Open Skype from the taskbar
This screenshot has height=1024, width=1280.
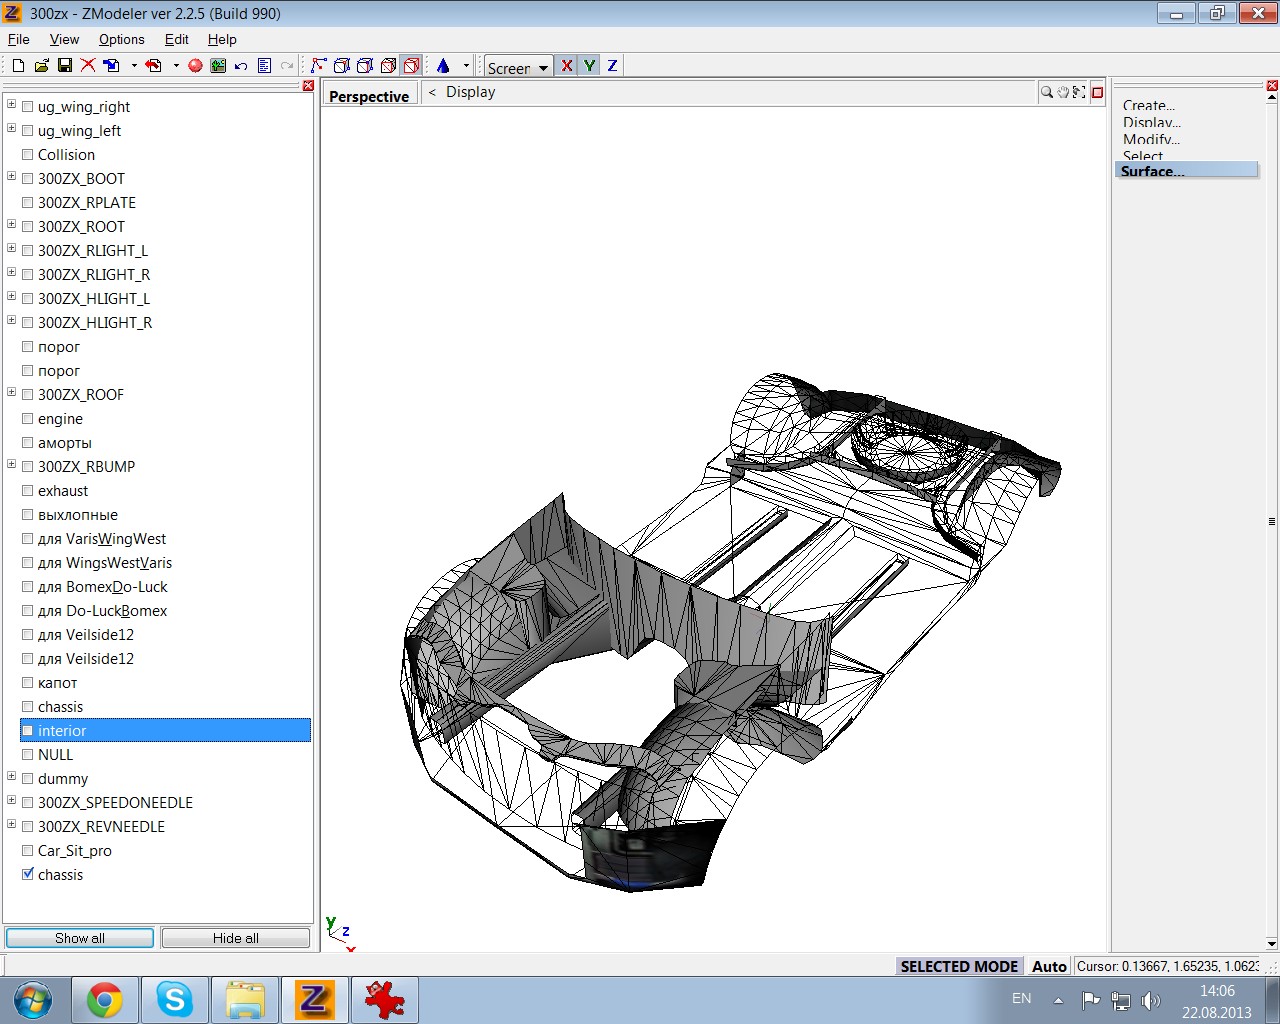174,1000
